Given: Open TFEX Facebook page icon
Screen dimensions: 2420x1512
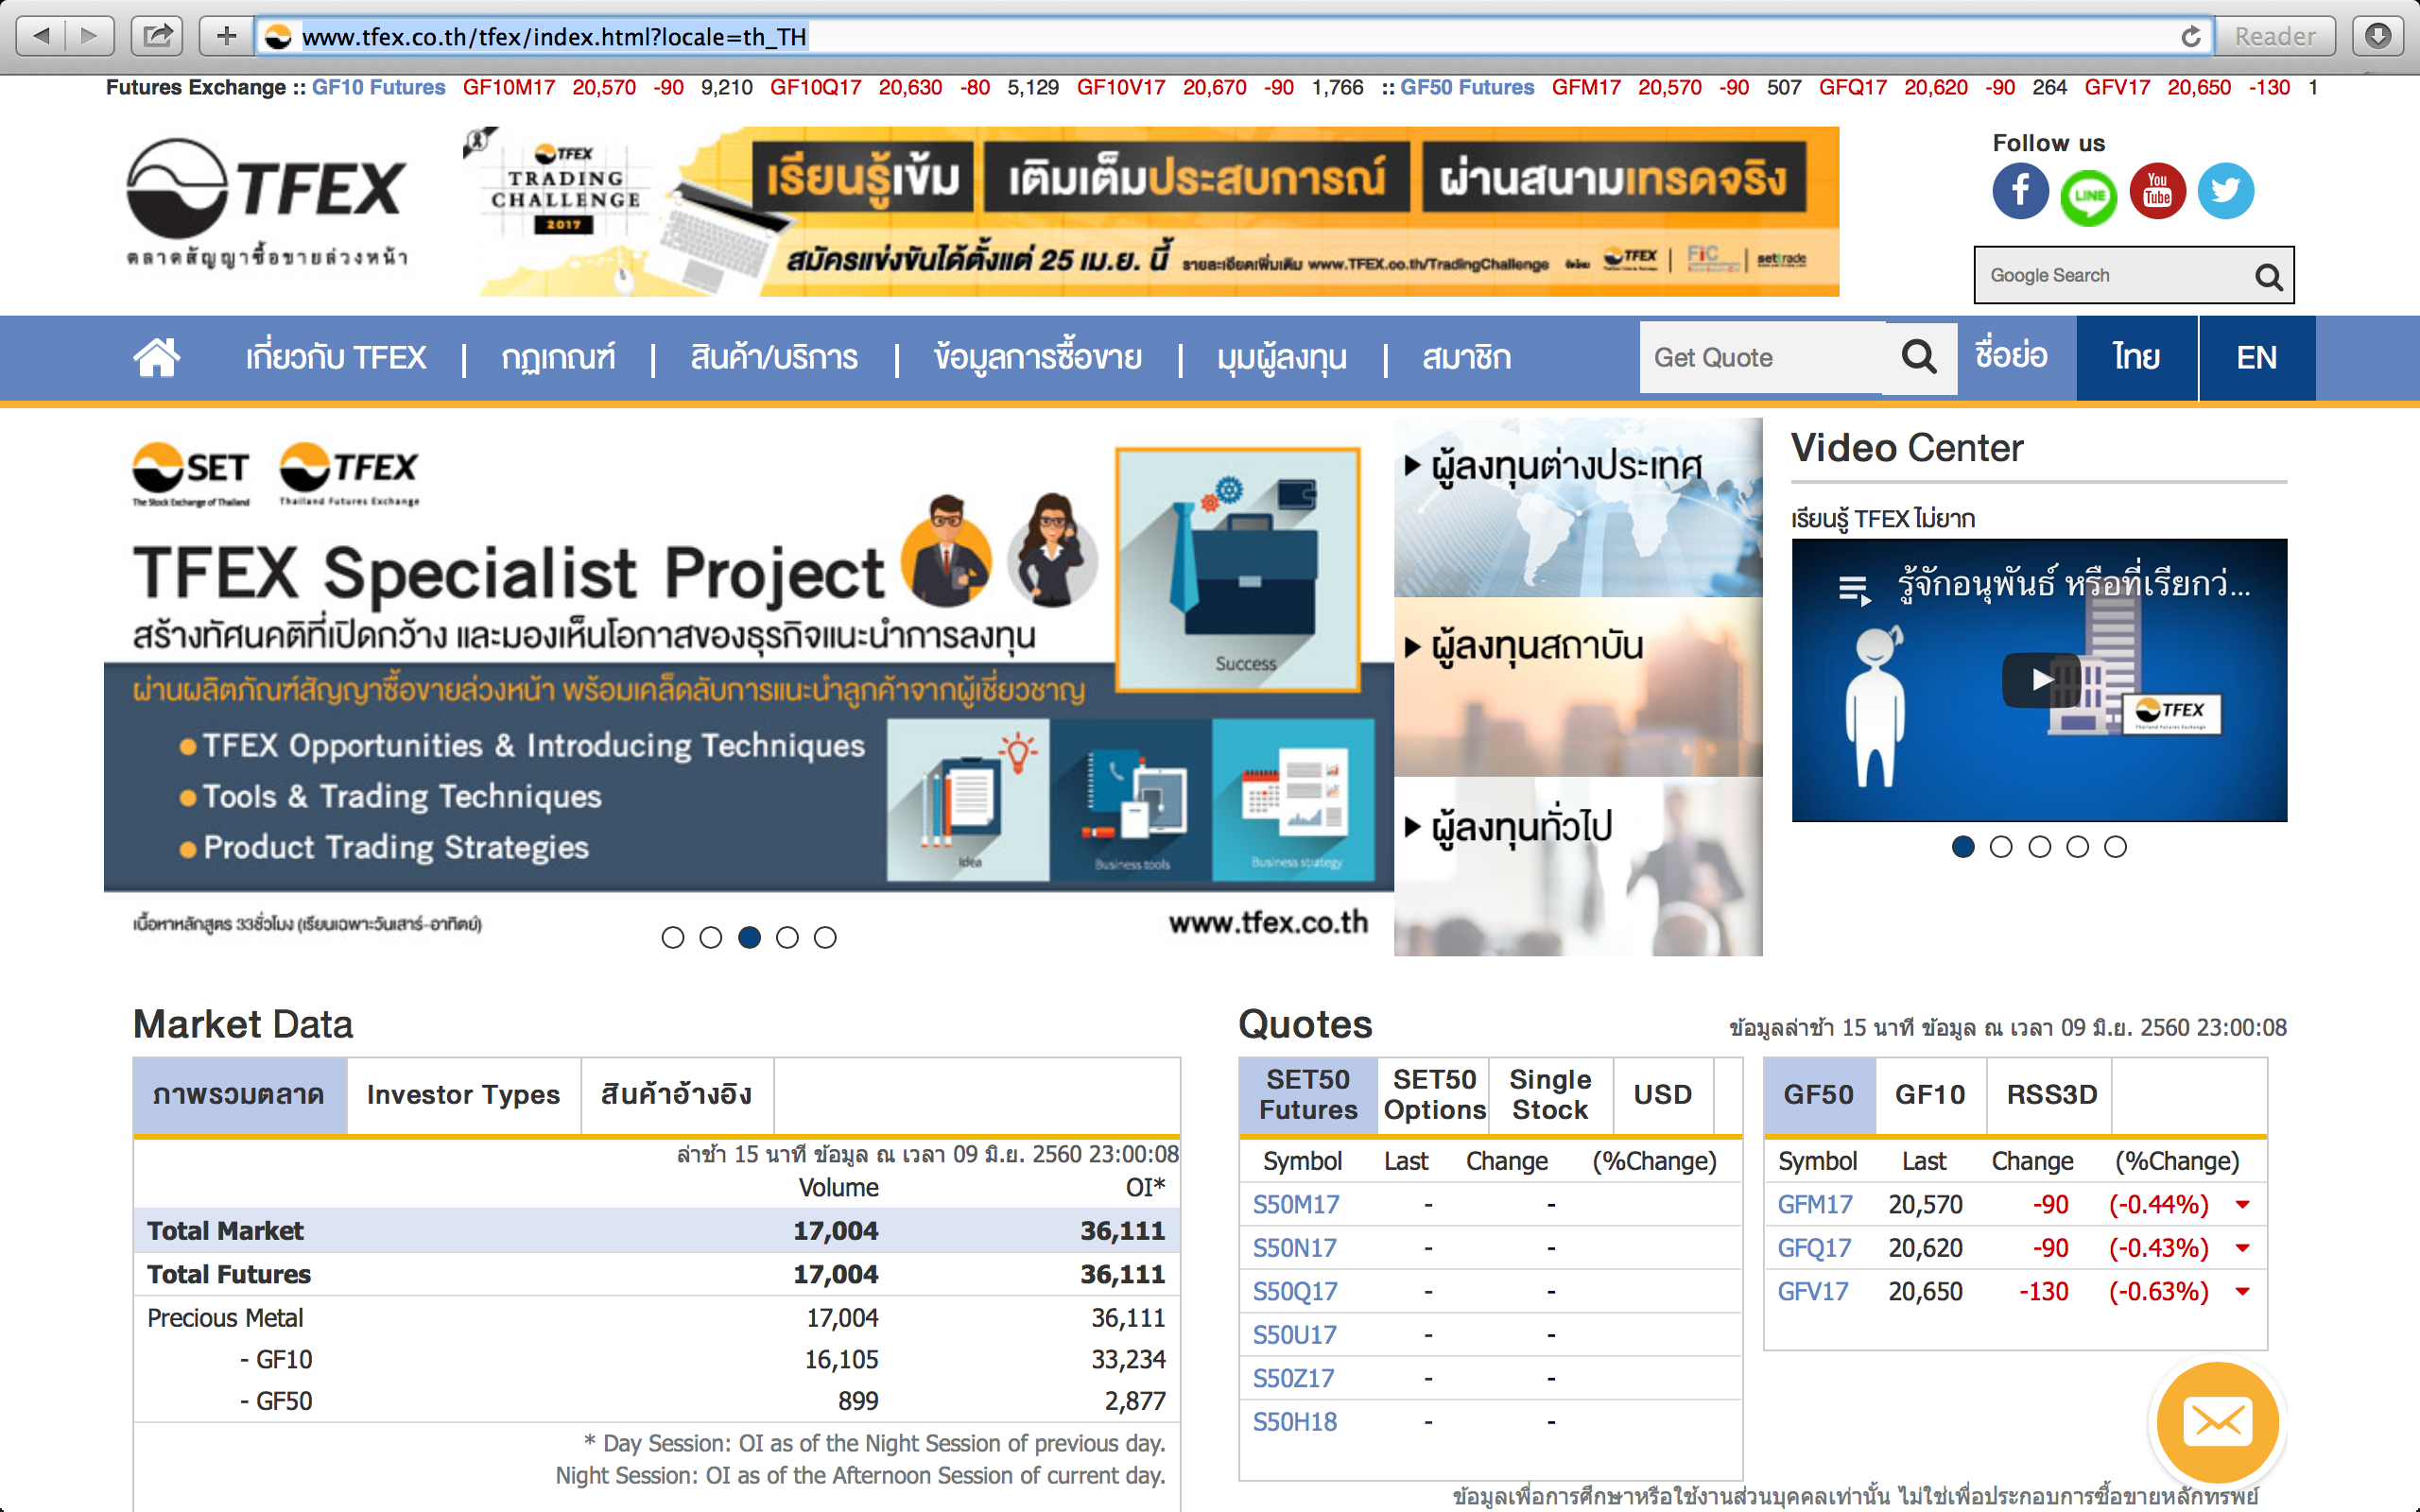Looking at the screenshot, I should (x=2020, y=191).
